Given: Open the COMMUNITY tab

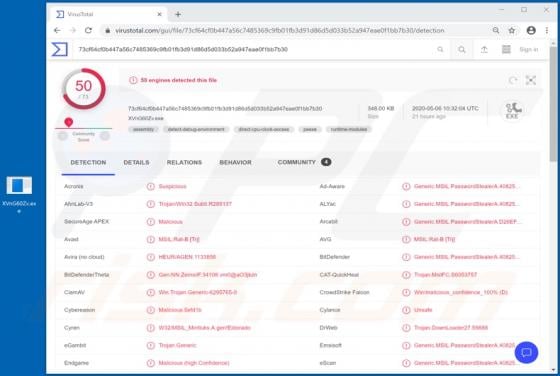Looking at the screenshot, I should click(304, 162).
